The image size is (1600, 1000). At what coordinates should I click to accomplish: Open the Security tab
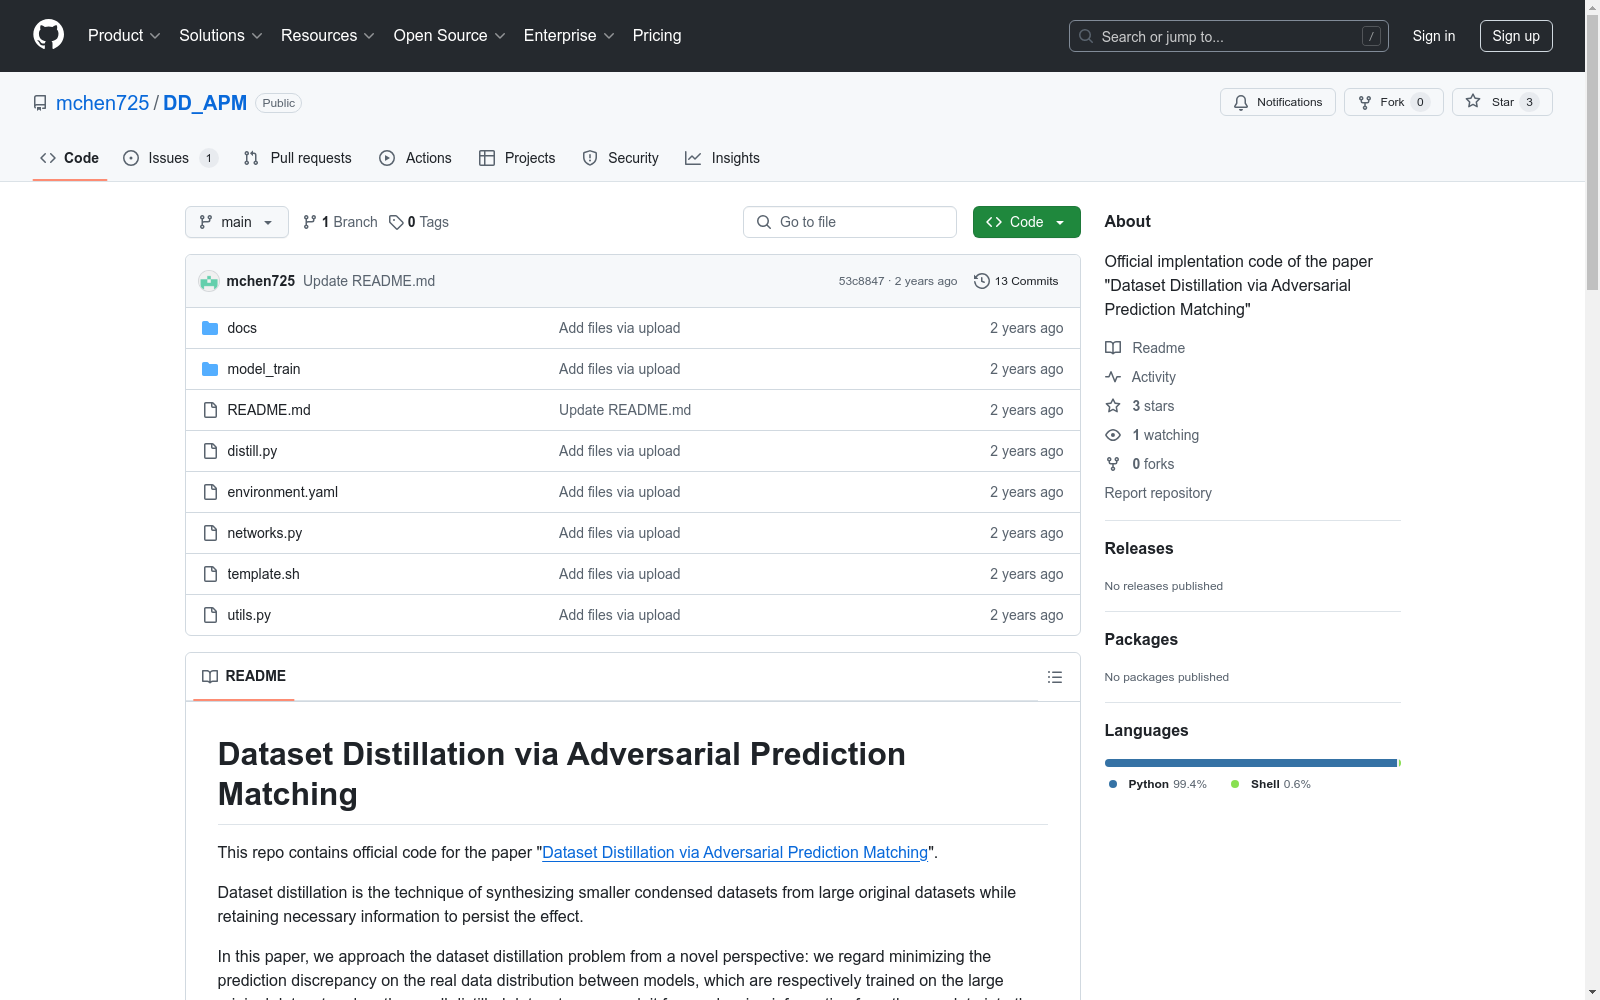(621, 158)
